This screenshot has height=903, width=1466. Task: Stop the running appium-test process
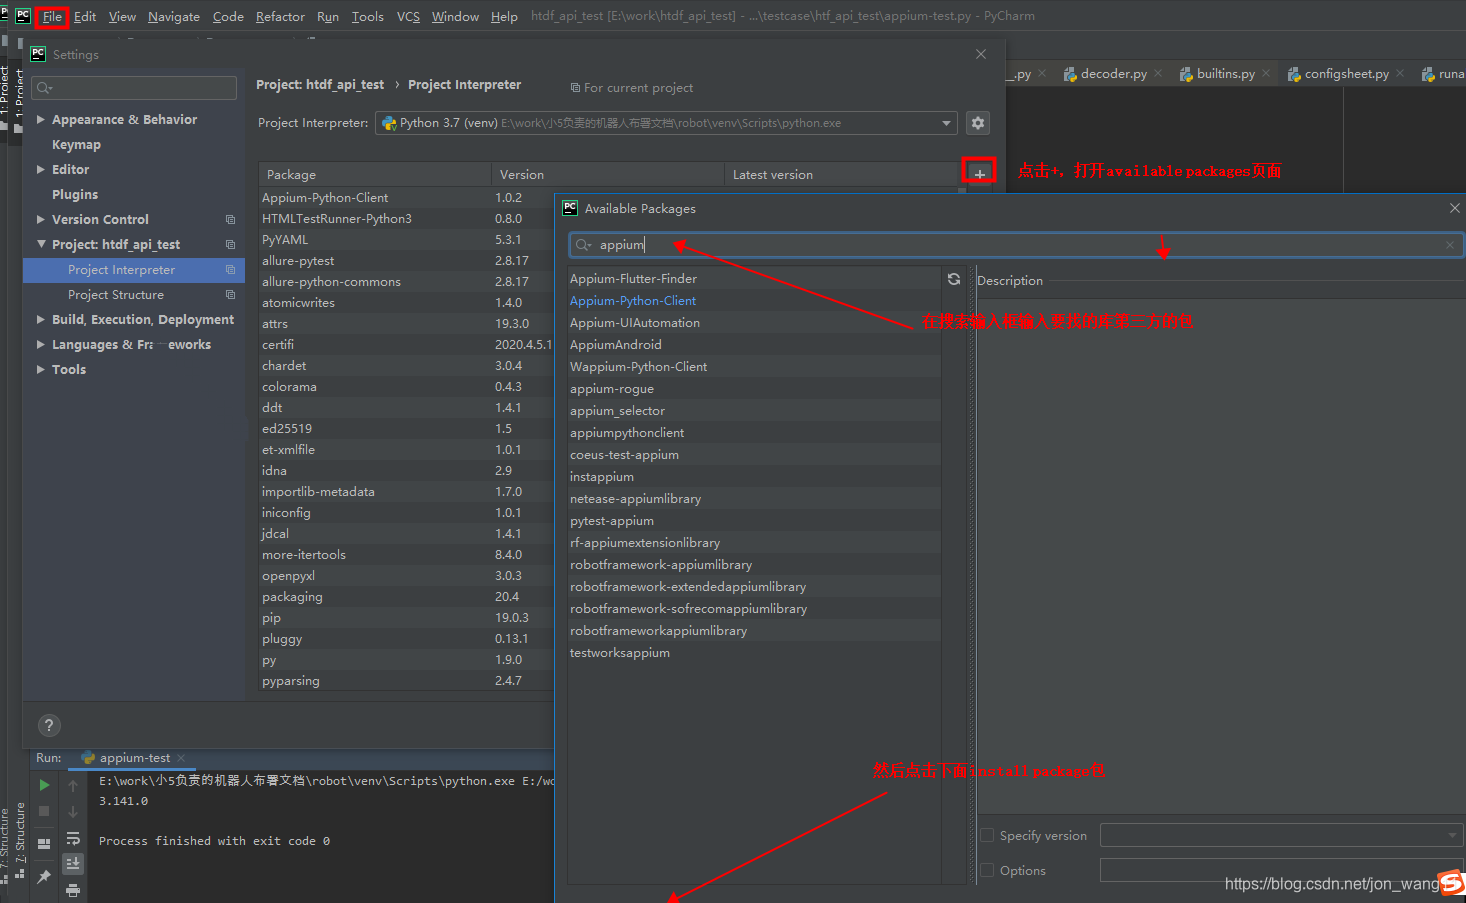click(44, 811)
